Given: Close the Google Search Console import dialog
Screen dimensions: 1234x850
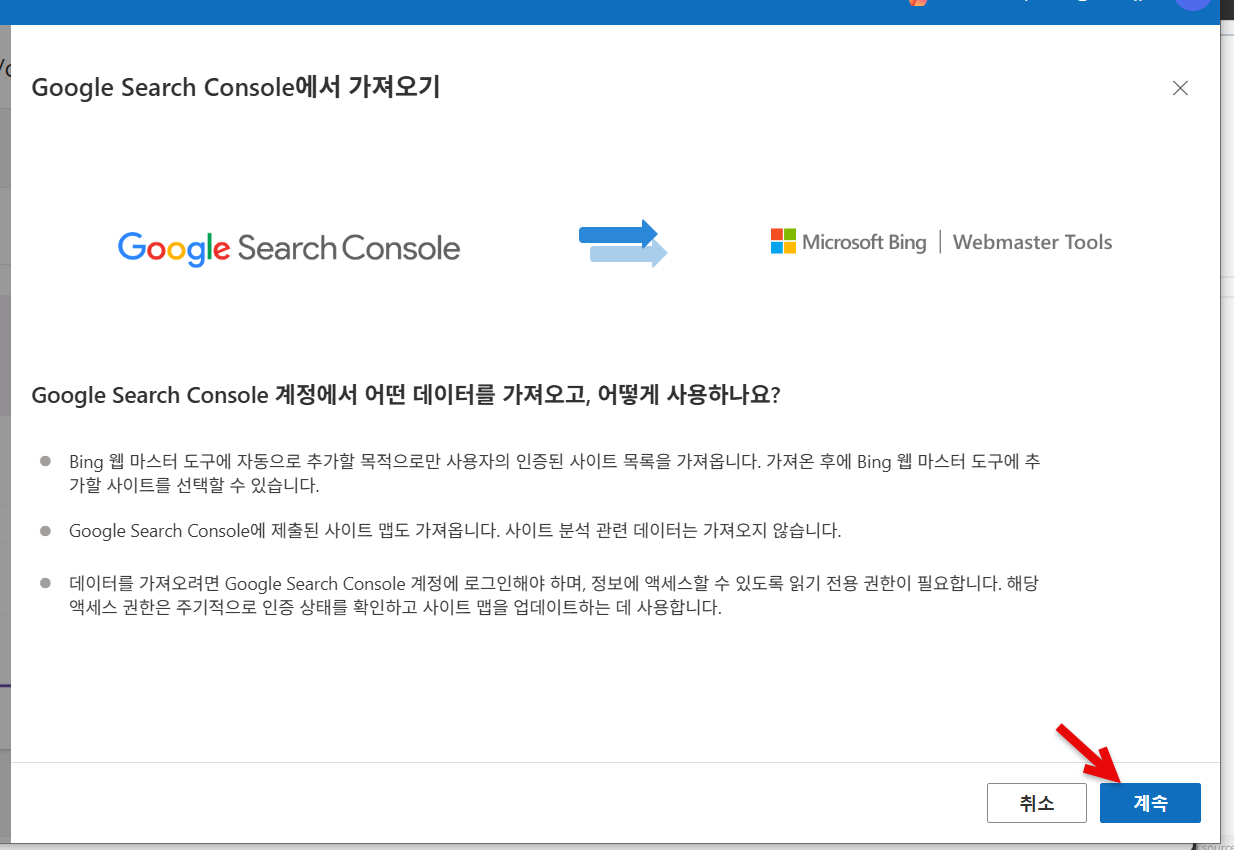Looking at the screenshot, I should (x=1180, y=88).
